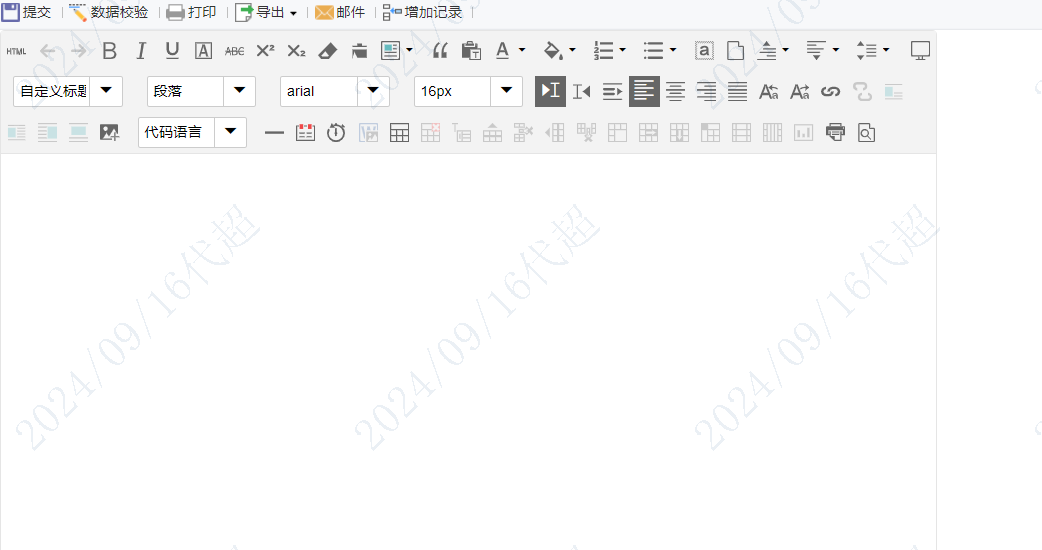Toggle italic formatting

pyautogui.click(x=141, y=51)
